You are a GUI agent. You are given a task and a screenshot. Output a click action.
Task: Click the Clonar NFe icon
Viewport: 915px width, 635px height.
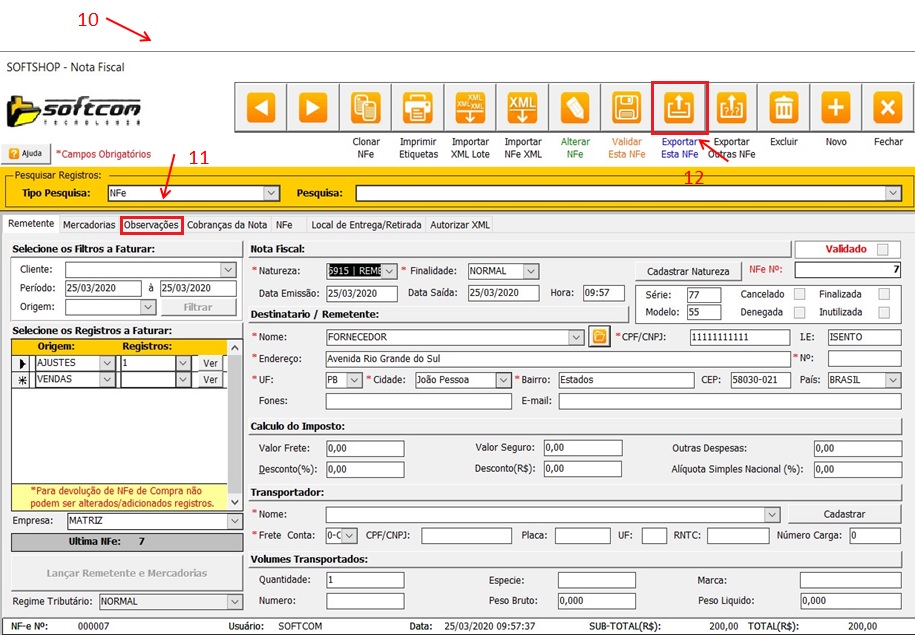point(366,107)
